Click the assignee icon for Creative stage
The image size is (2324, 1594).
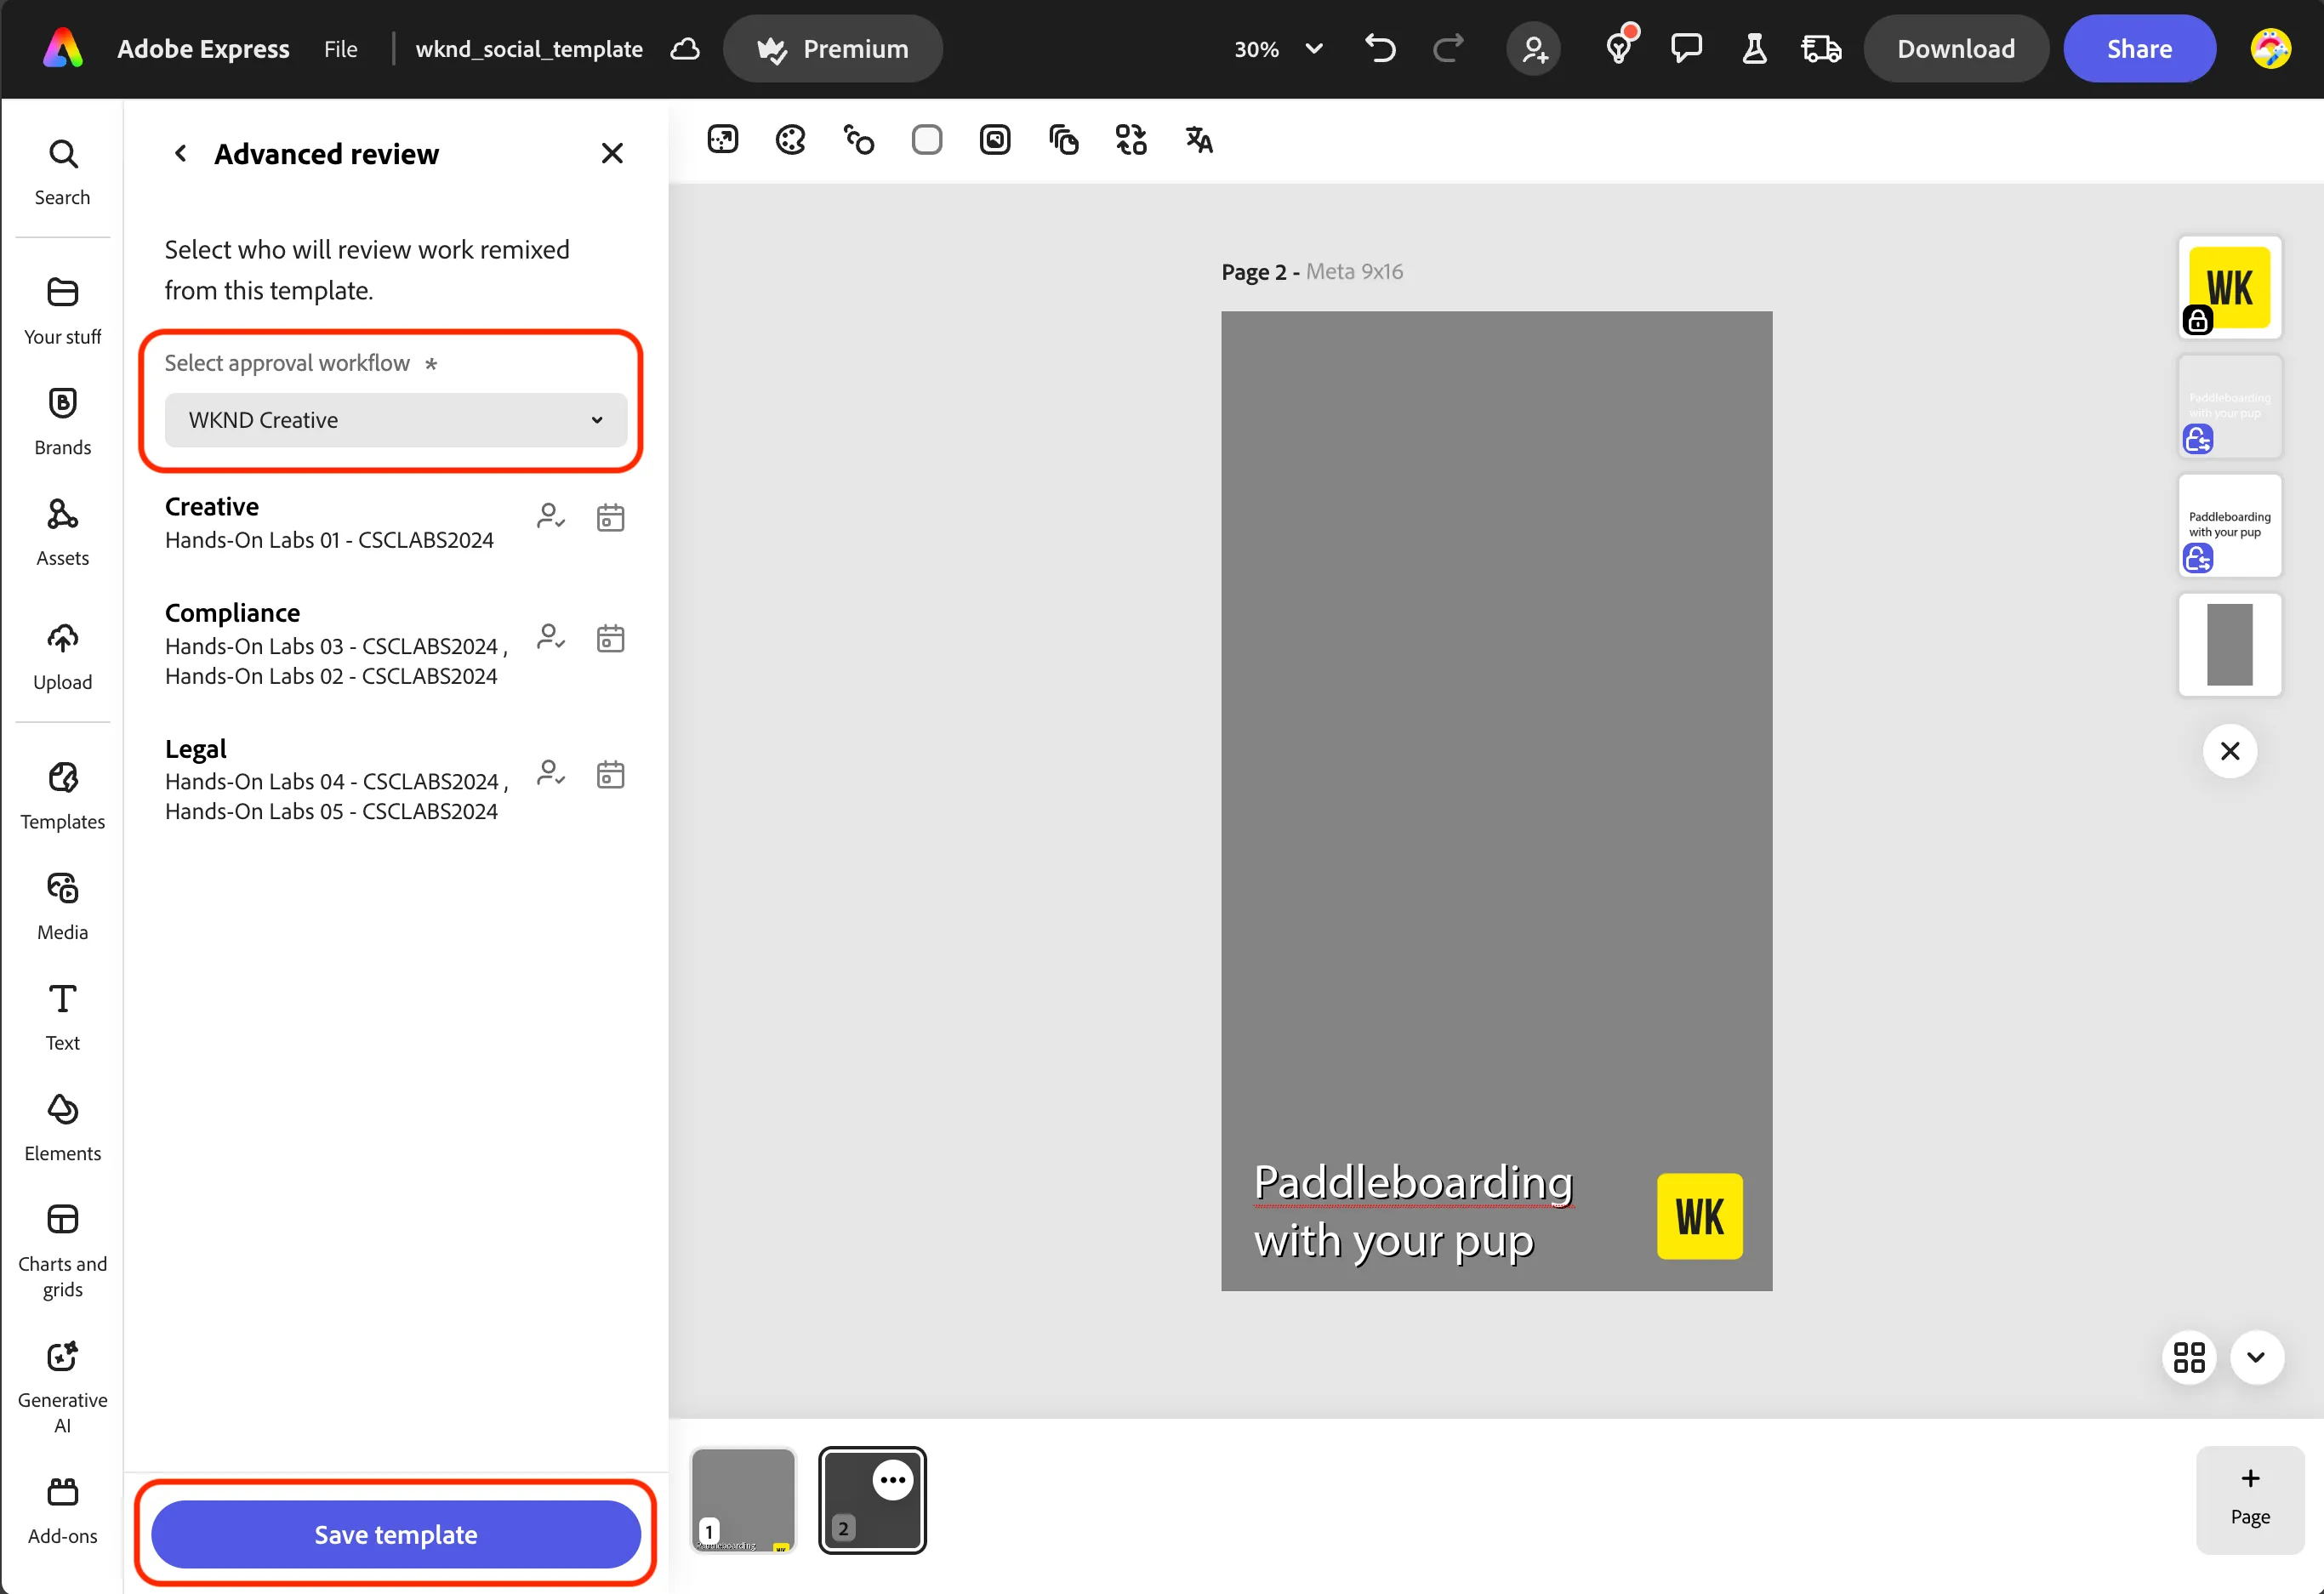551,517
